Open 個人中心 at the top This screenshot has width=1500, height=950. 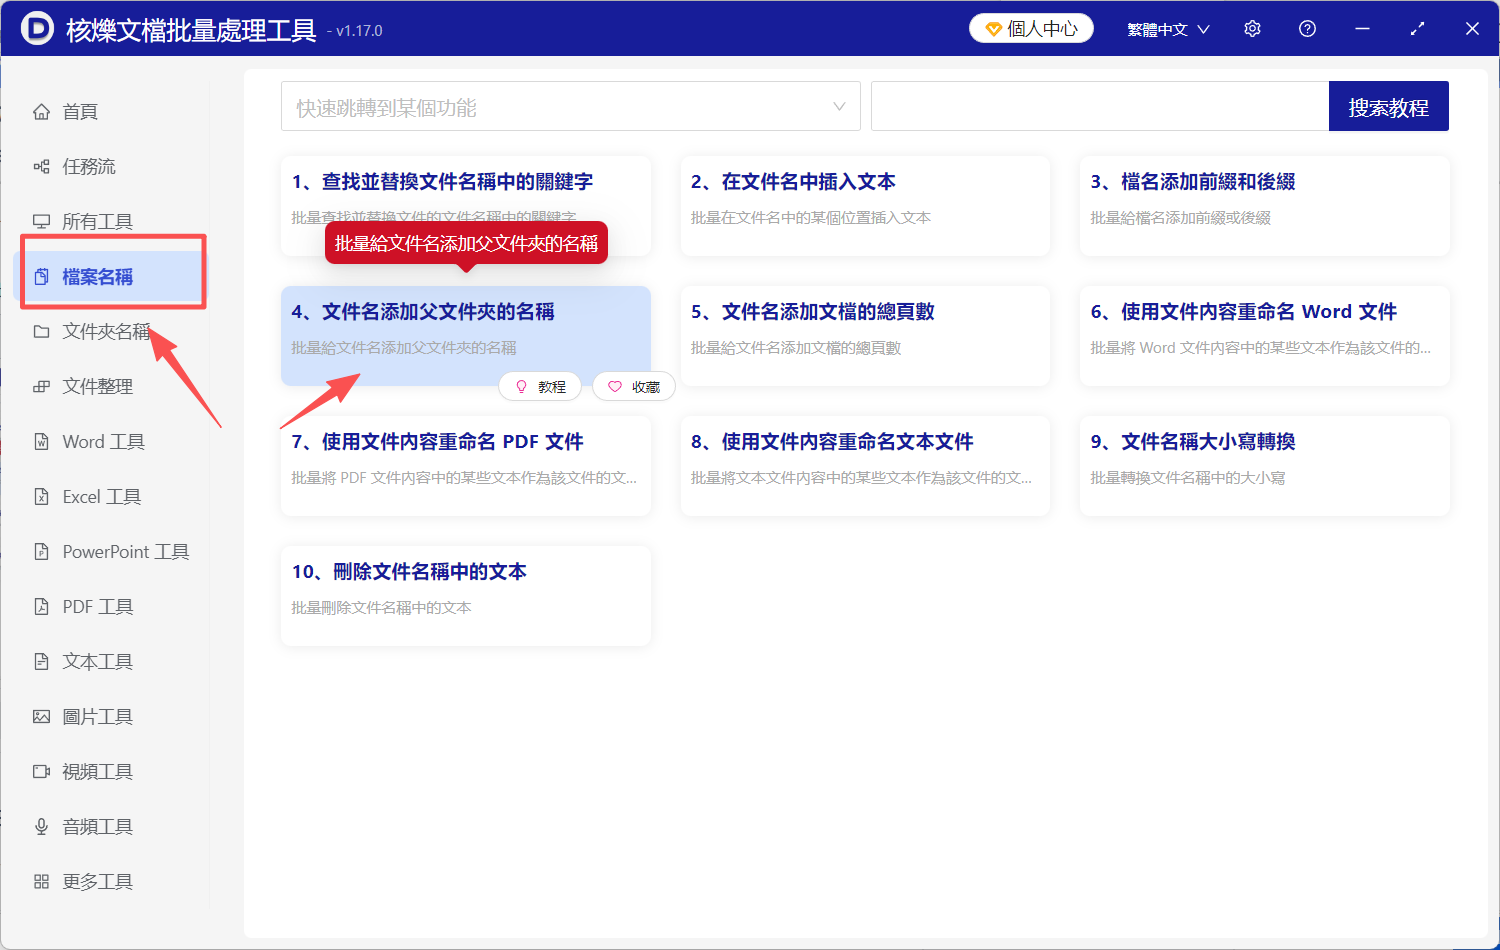(x=1030, y=28)
